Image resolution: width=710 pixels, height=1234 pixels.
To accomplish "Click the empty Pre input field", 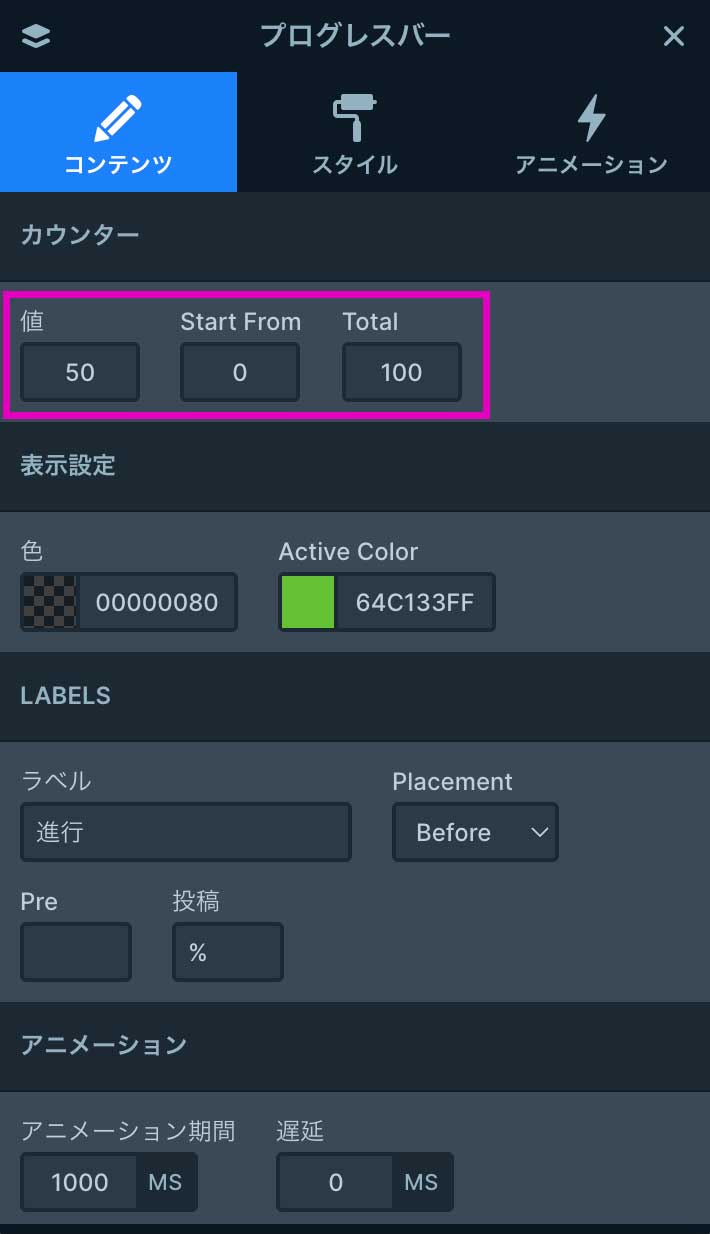I will (x=76, y=952).
